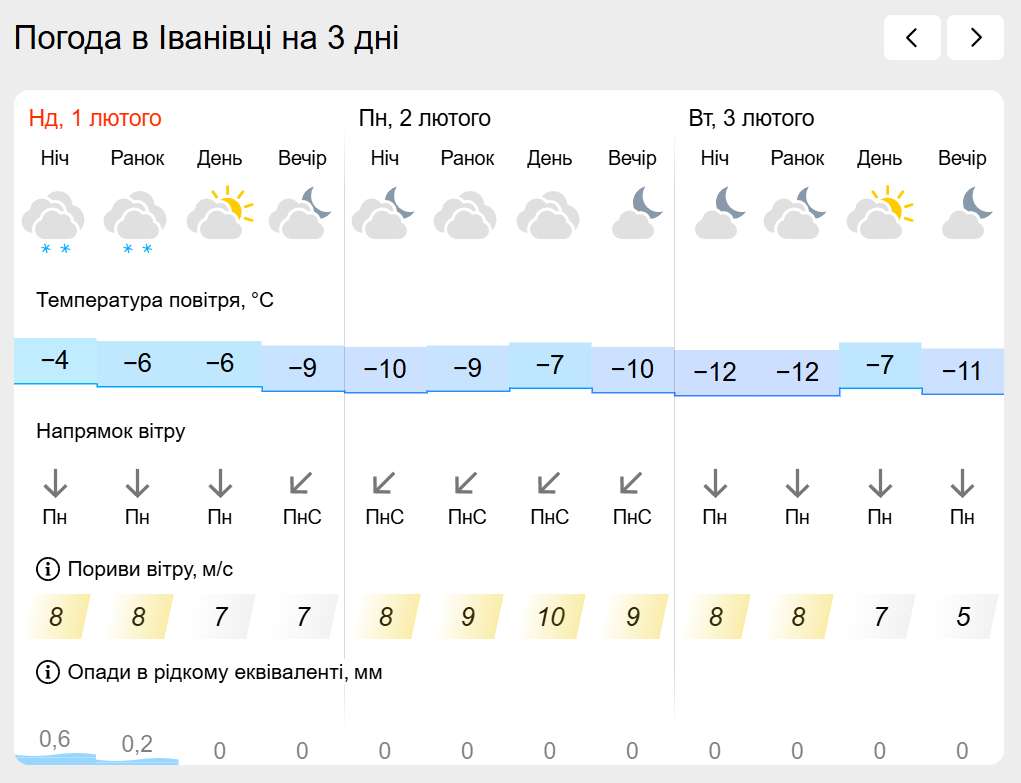The width and height of the screenshot is (1021, 783).
Task: Click Tuesday morning −12 temperature cell
Action: pyautogui.click(x=797, y=372)
